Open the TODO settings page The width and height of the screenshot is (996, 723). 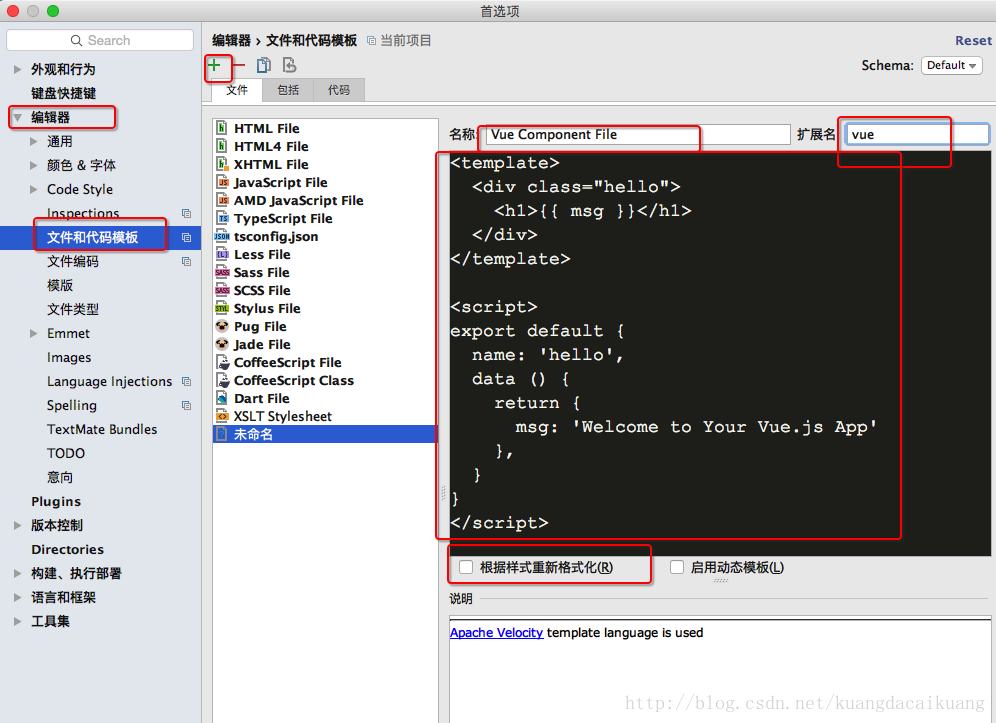click(x=65, y=454)
